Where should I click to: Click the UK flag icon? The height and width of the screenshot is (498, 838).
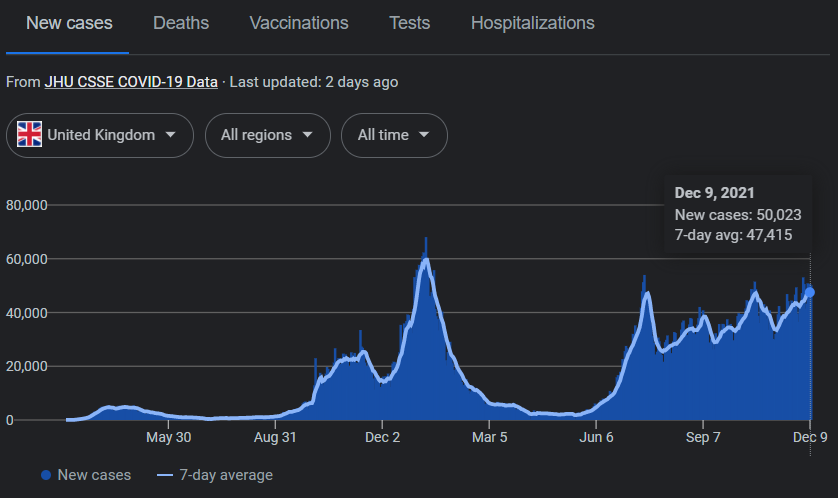(x=29, y=134)
